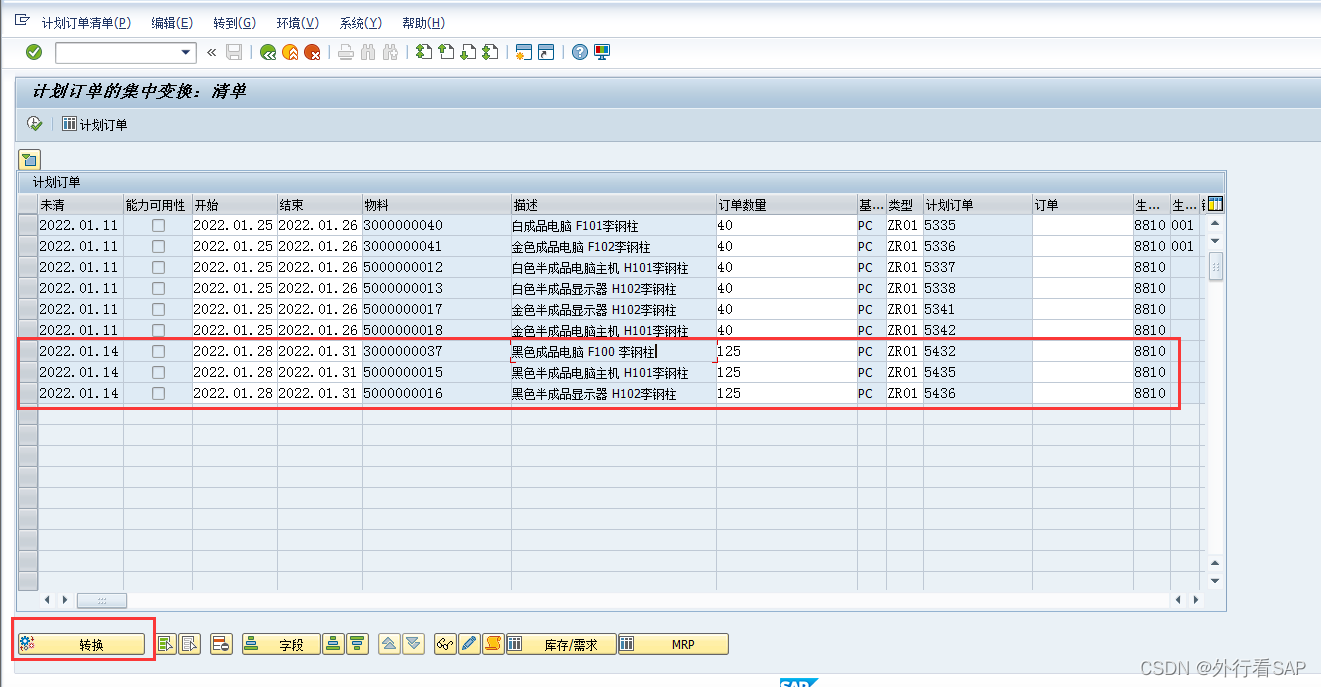Tick capacity checkbox for planned order 5335
This screenshot has width=1321, height=687.
pyautogui.click(x=158, y=226)
